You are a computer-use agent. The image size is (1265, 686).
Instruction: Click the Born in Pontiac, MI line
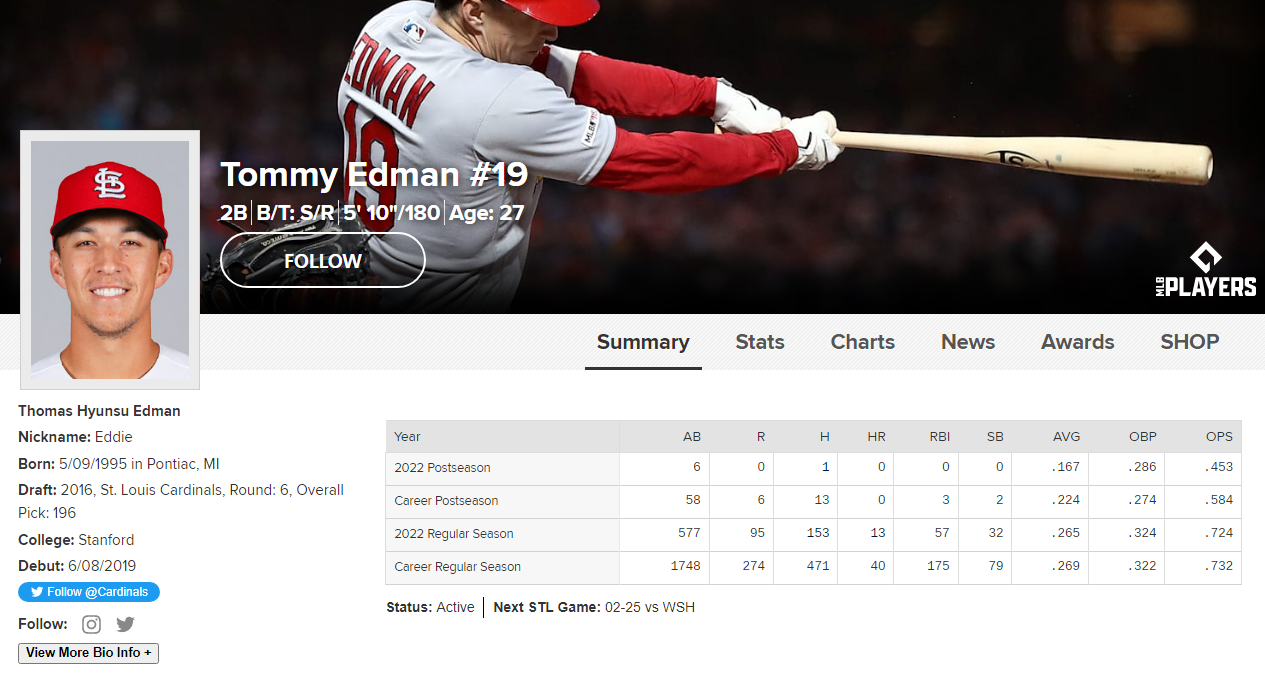point(119,464)
